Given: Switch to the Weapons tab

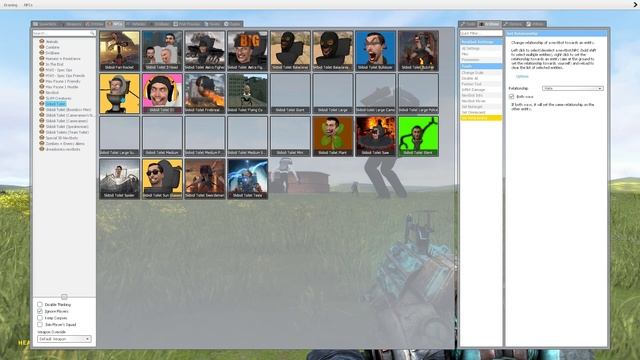Looking at the screenshot, I should point(71,24).
